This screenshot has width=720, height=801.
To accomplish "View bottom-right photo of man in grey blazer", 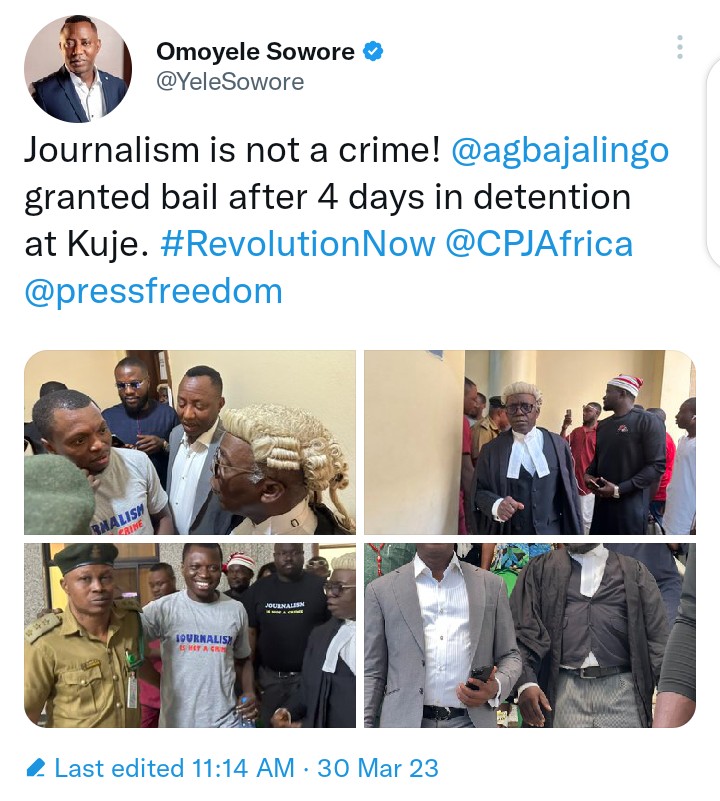I will pos(530,635).
